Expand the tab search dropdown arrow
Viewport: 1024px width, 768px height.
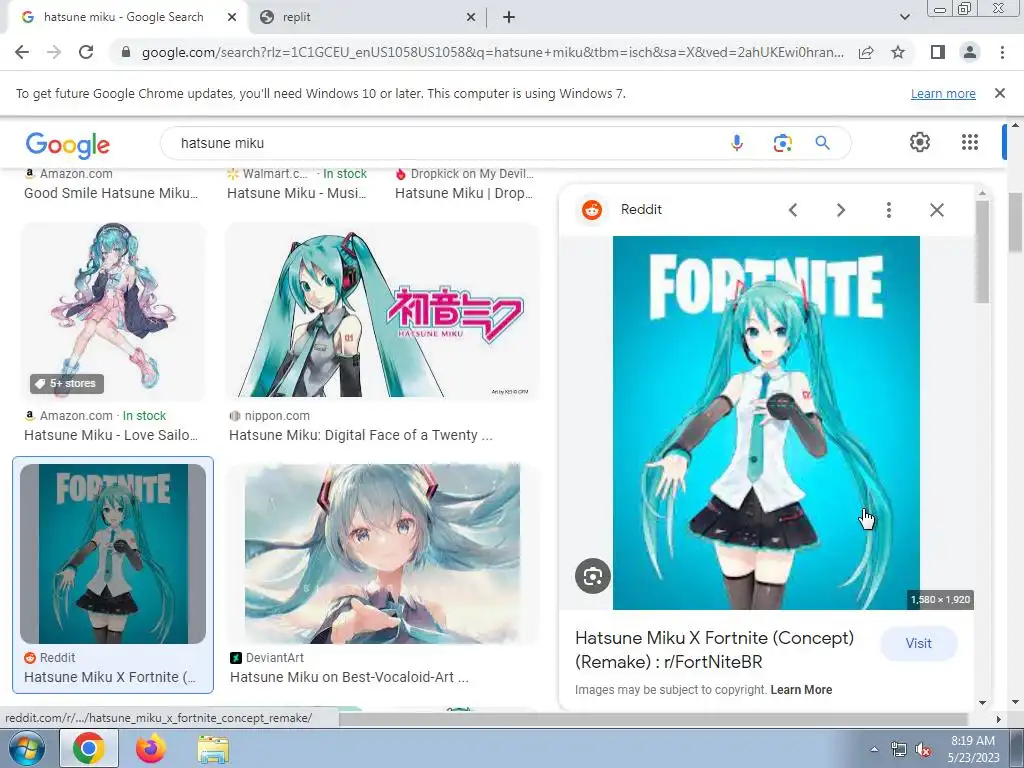[x=904, y=17]
